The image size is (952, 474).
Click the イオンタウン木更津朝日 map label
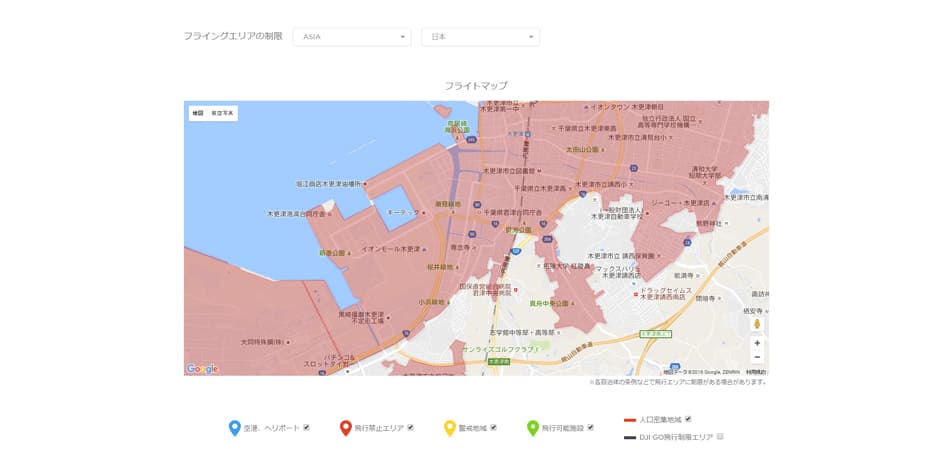pos(627,107)
